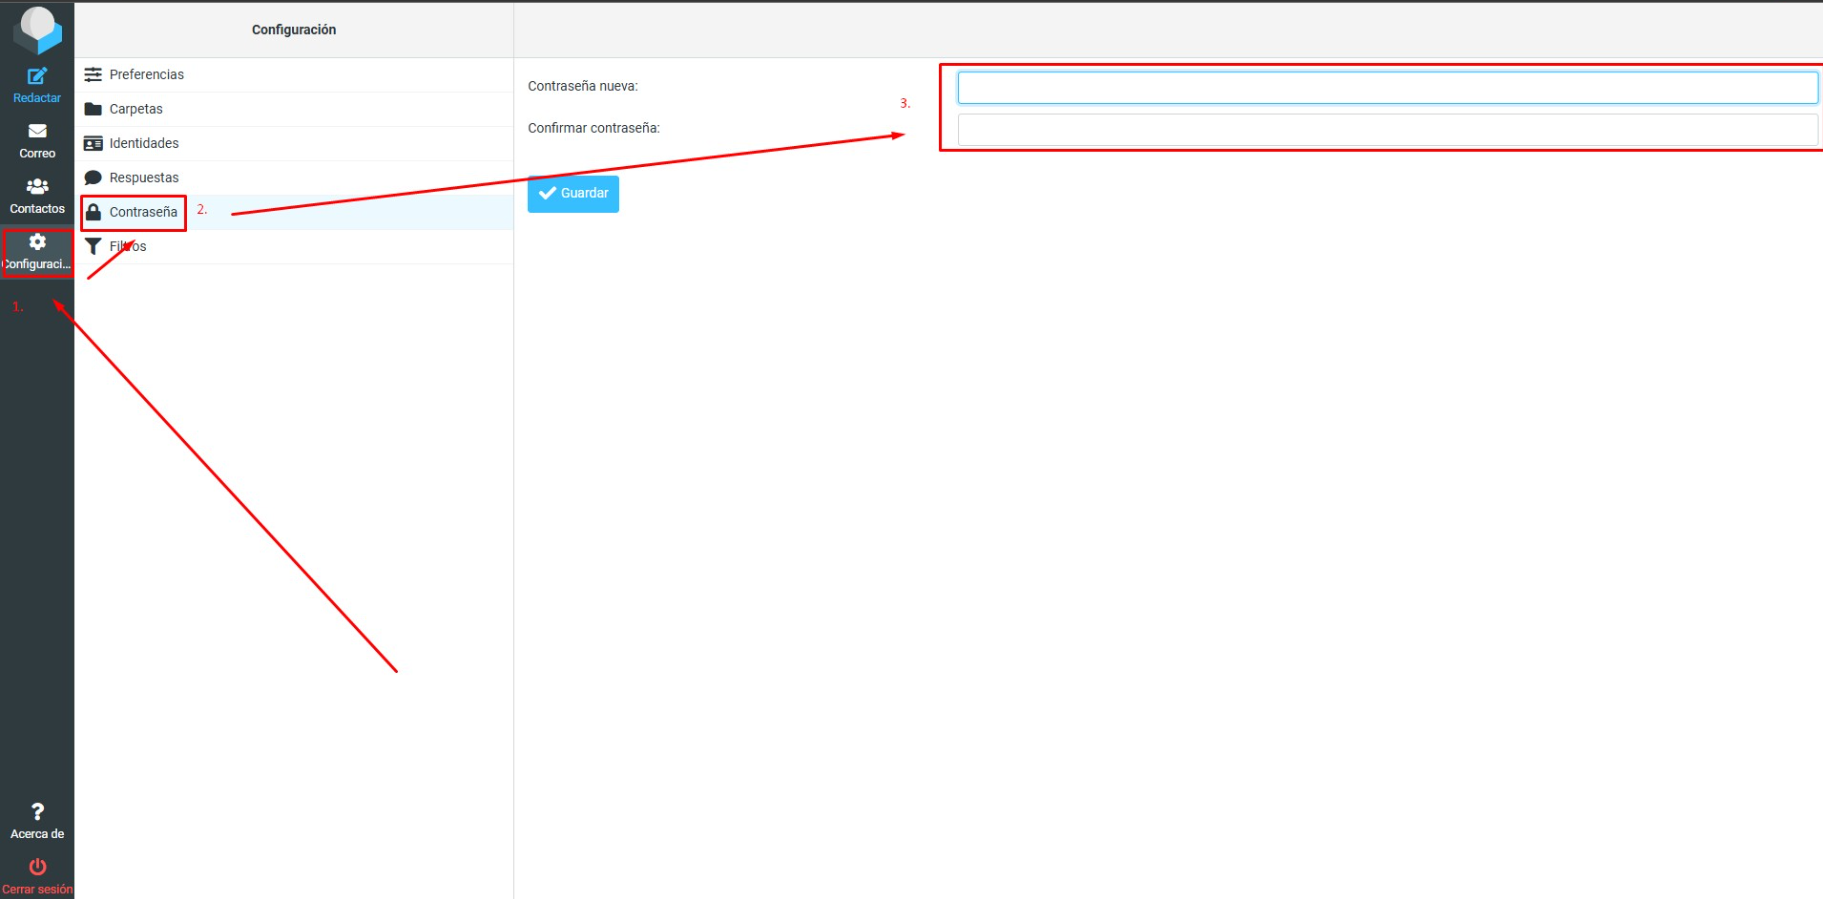Click the Redactar compose icon
1823x899 pixels.
37,76
